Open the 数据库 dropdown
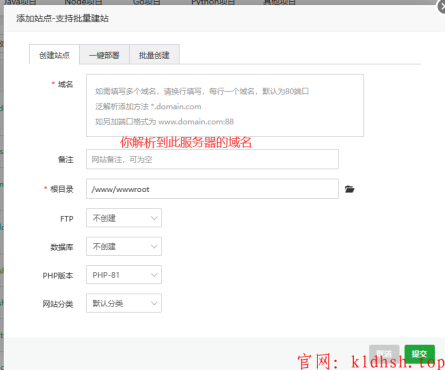Image resolution: width=445 pixels, height=370 pixels. click(x=124, y=246)
